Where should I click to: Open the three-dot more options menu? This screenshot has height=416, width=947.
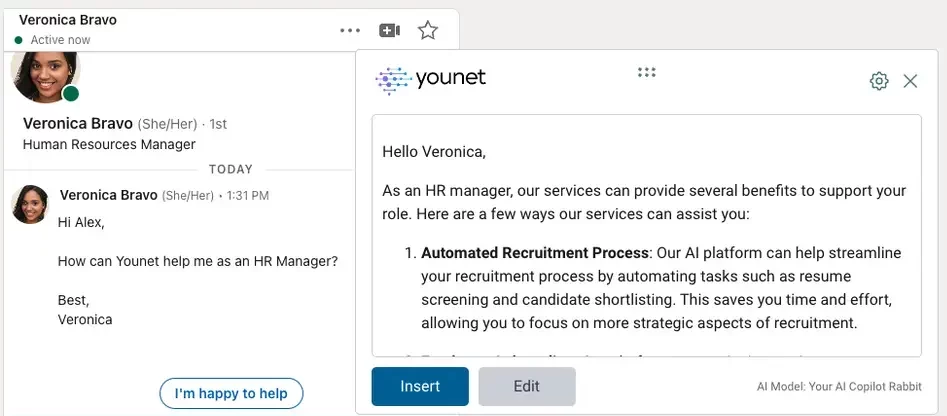350,30
